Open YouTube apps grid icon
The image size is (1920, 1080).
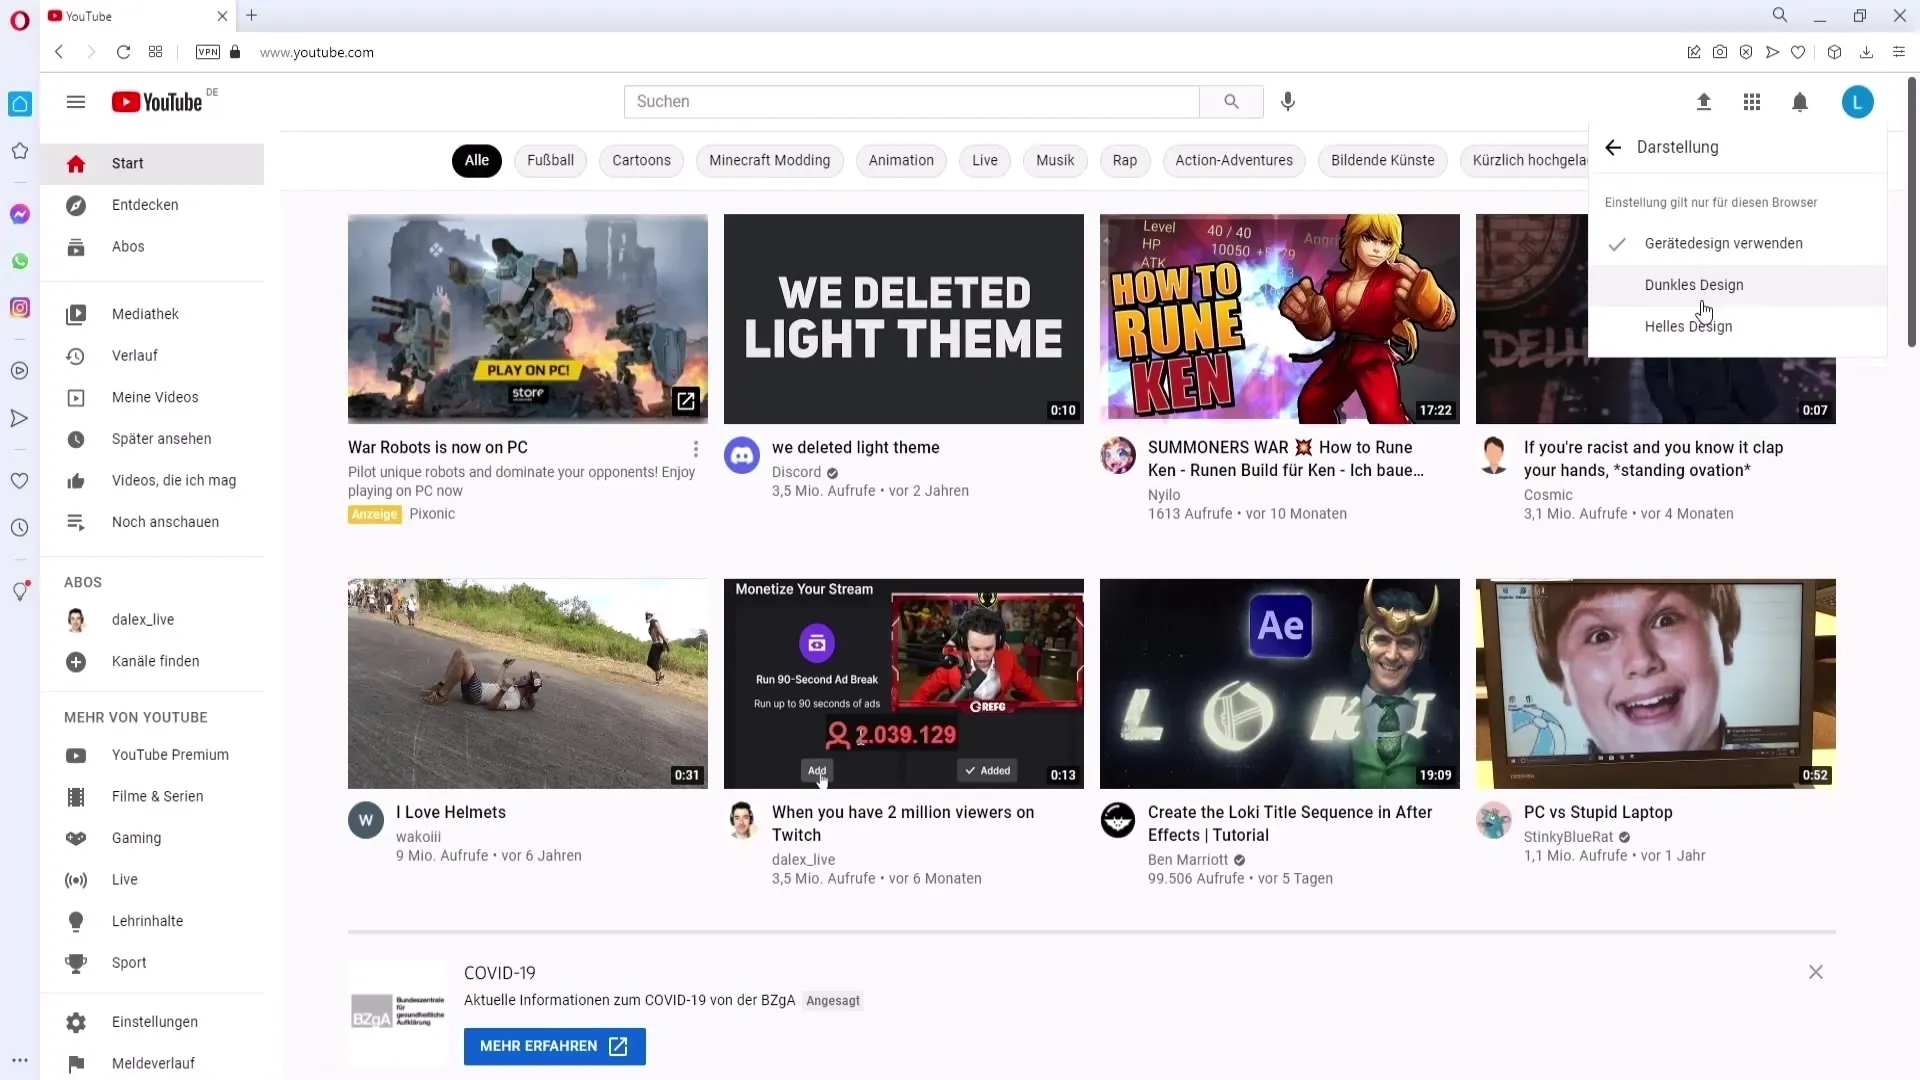click(1752, 102)
